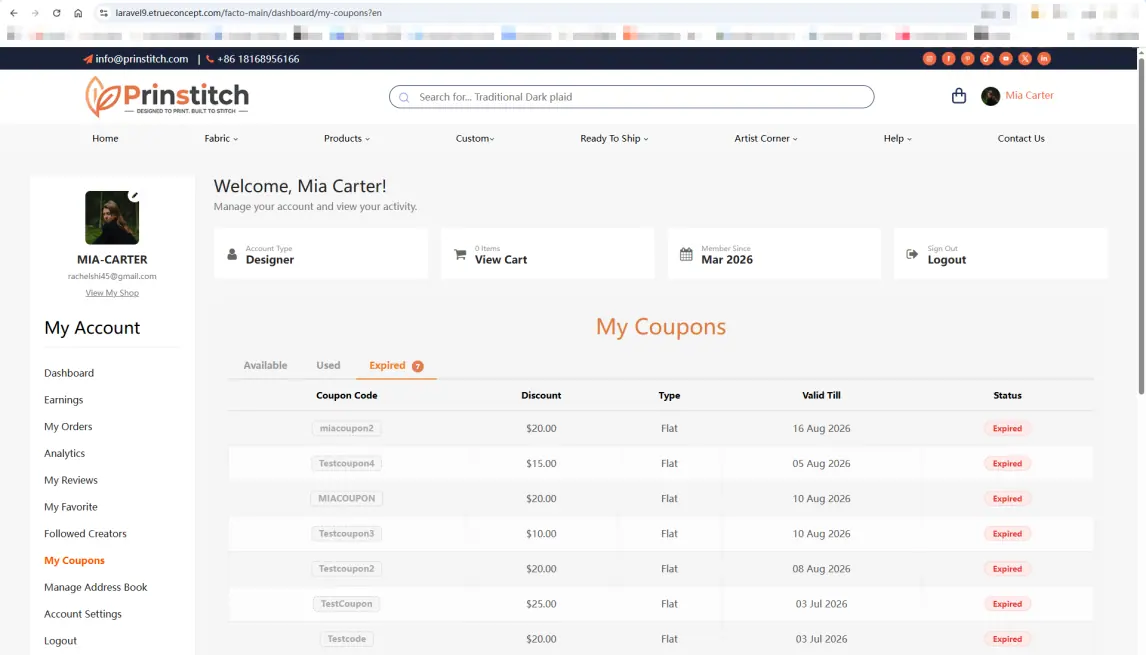
Task: Click the miacoupon2 coupon code
Action: point(346,428)
